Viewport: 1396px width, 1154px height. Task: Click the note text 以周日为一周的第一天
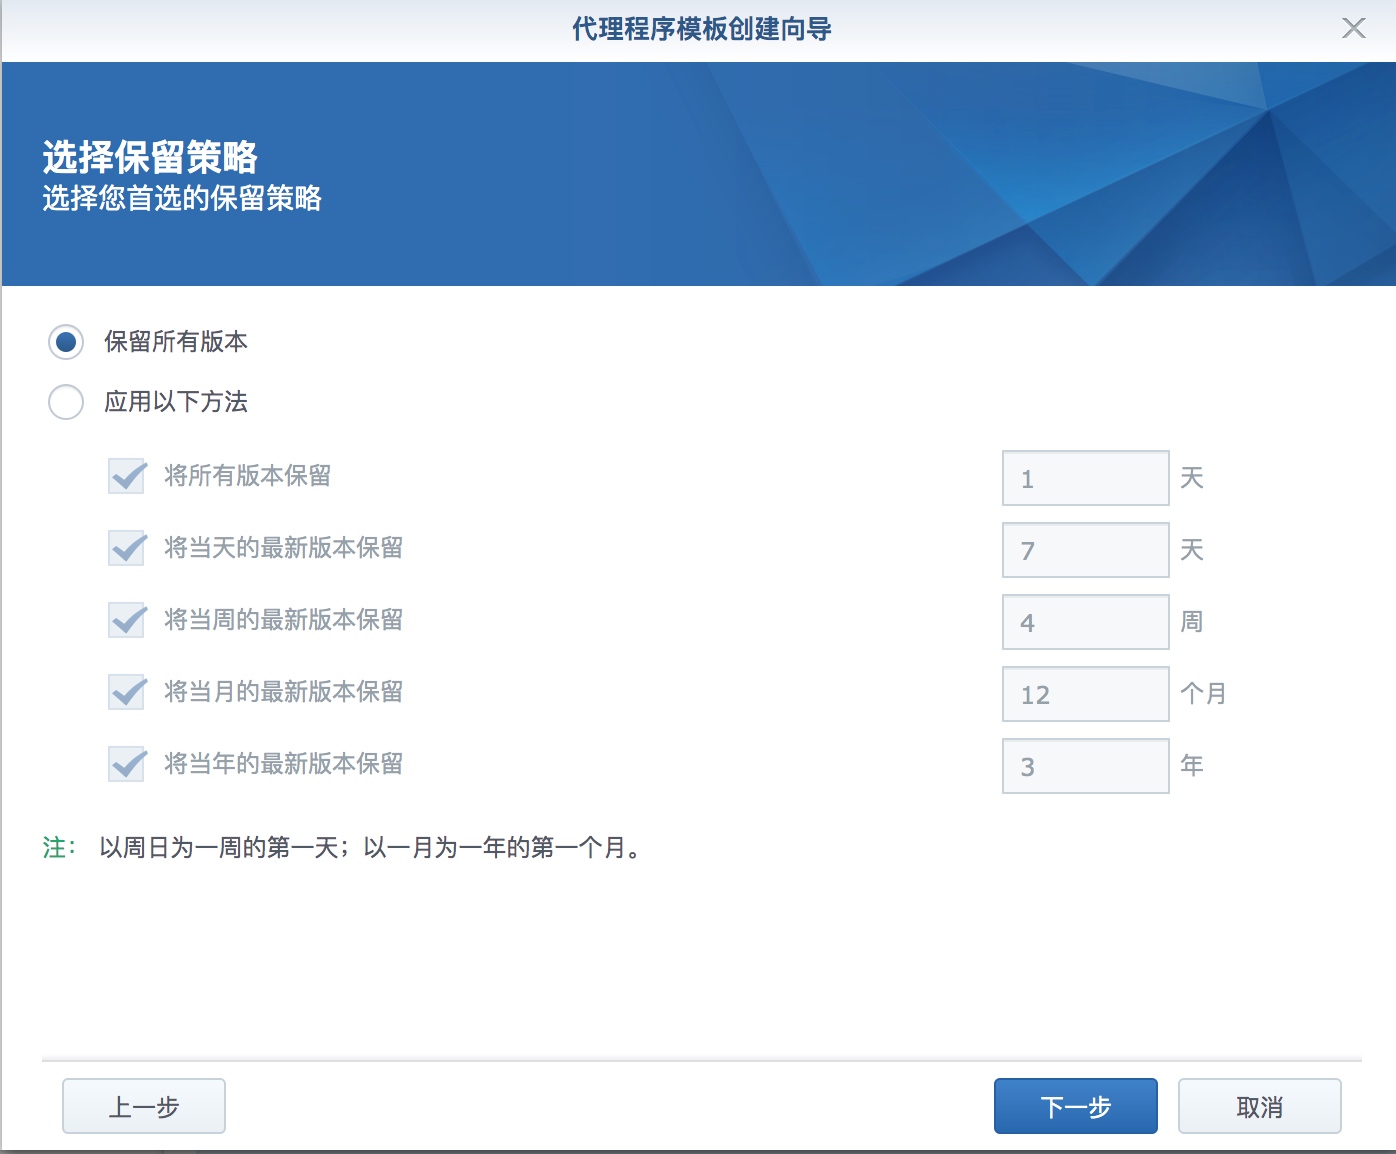tap(219, 848)
